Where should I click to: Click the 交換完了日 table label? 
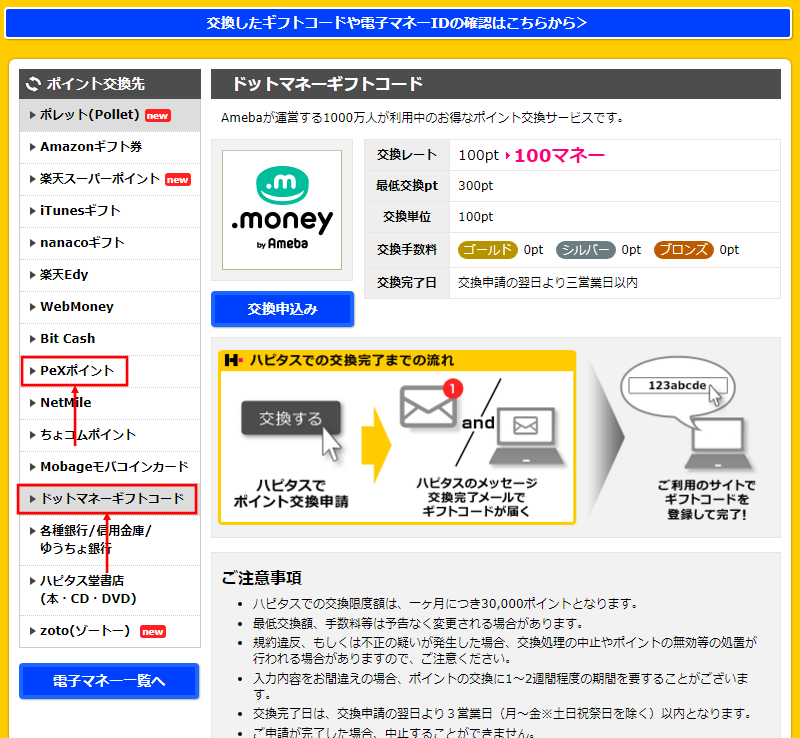[x=407, y=282]
